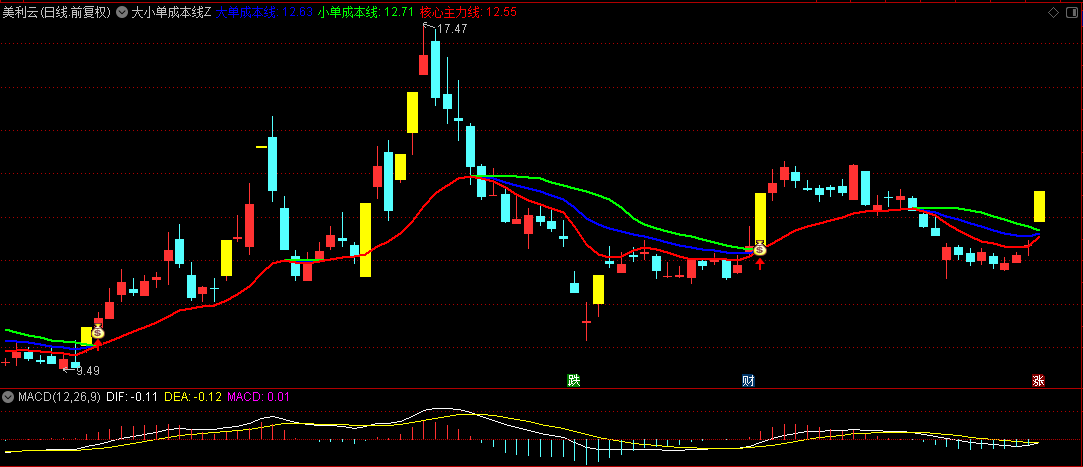Image resolution: width=1083 pixels, height=467 pixels.
Task: Click the money bag signal near 9.49 low
Action: [98, 332]
